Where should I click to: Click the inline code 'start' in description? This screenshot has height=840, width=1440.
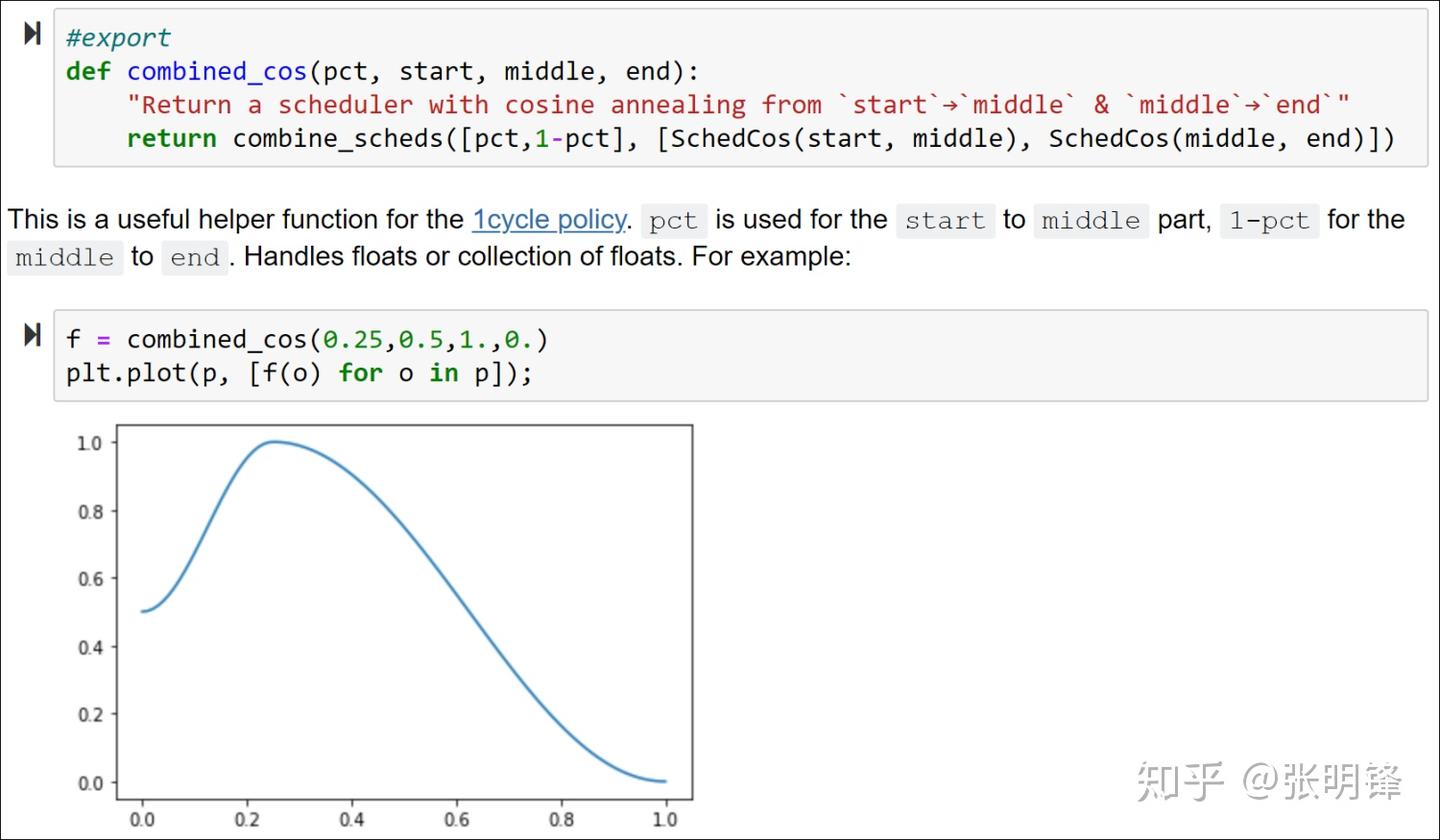[x=945, y=220]
